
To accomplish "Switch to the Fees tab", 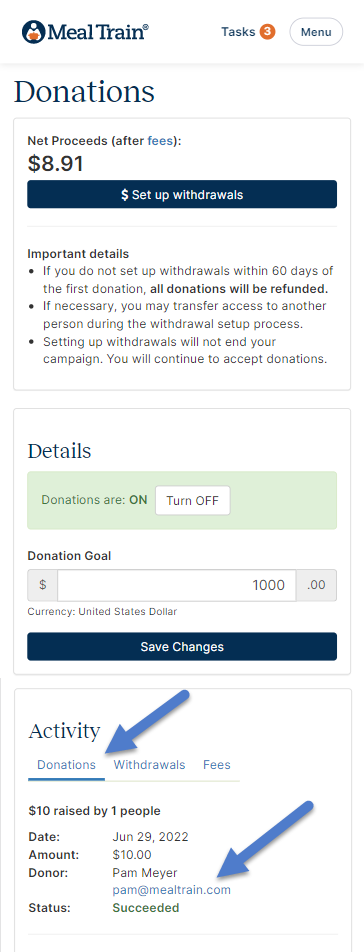I will [217, 765].
